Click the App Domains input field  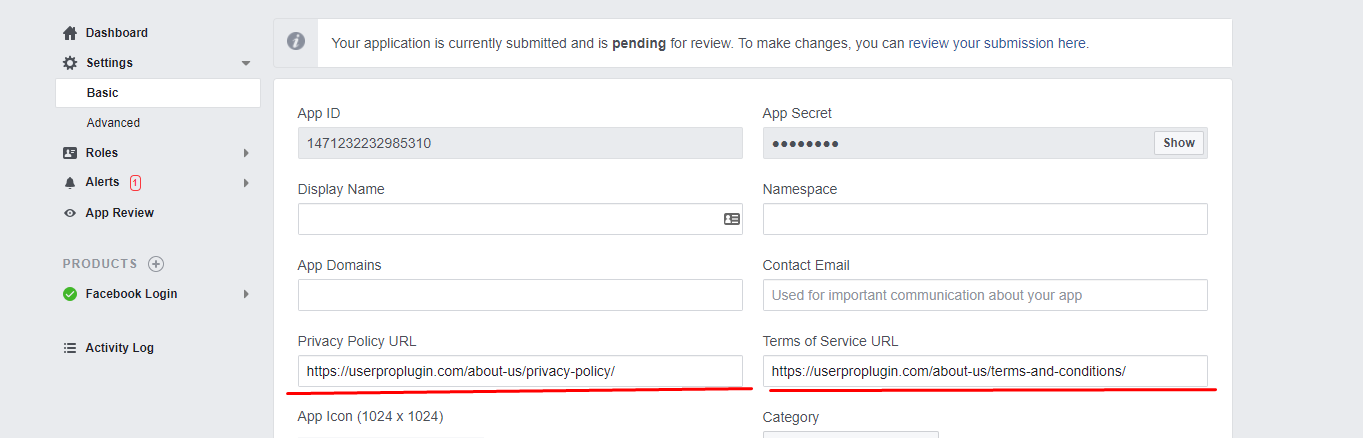pos(520,295)
